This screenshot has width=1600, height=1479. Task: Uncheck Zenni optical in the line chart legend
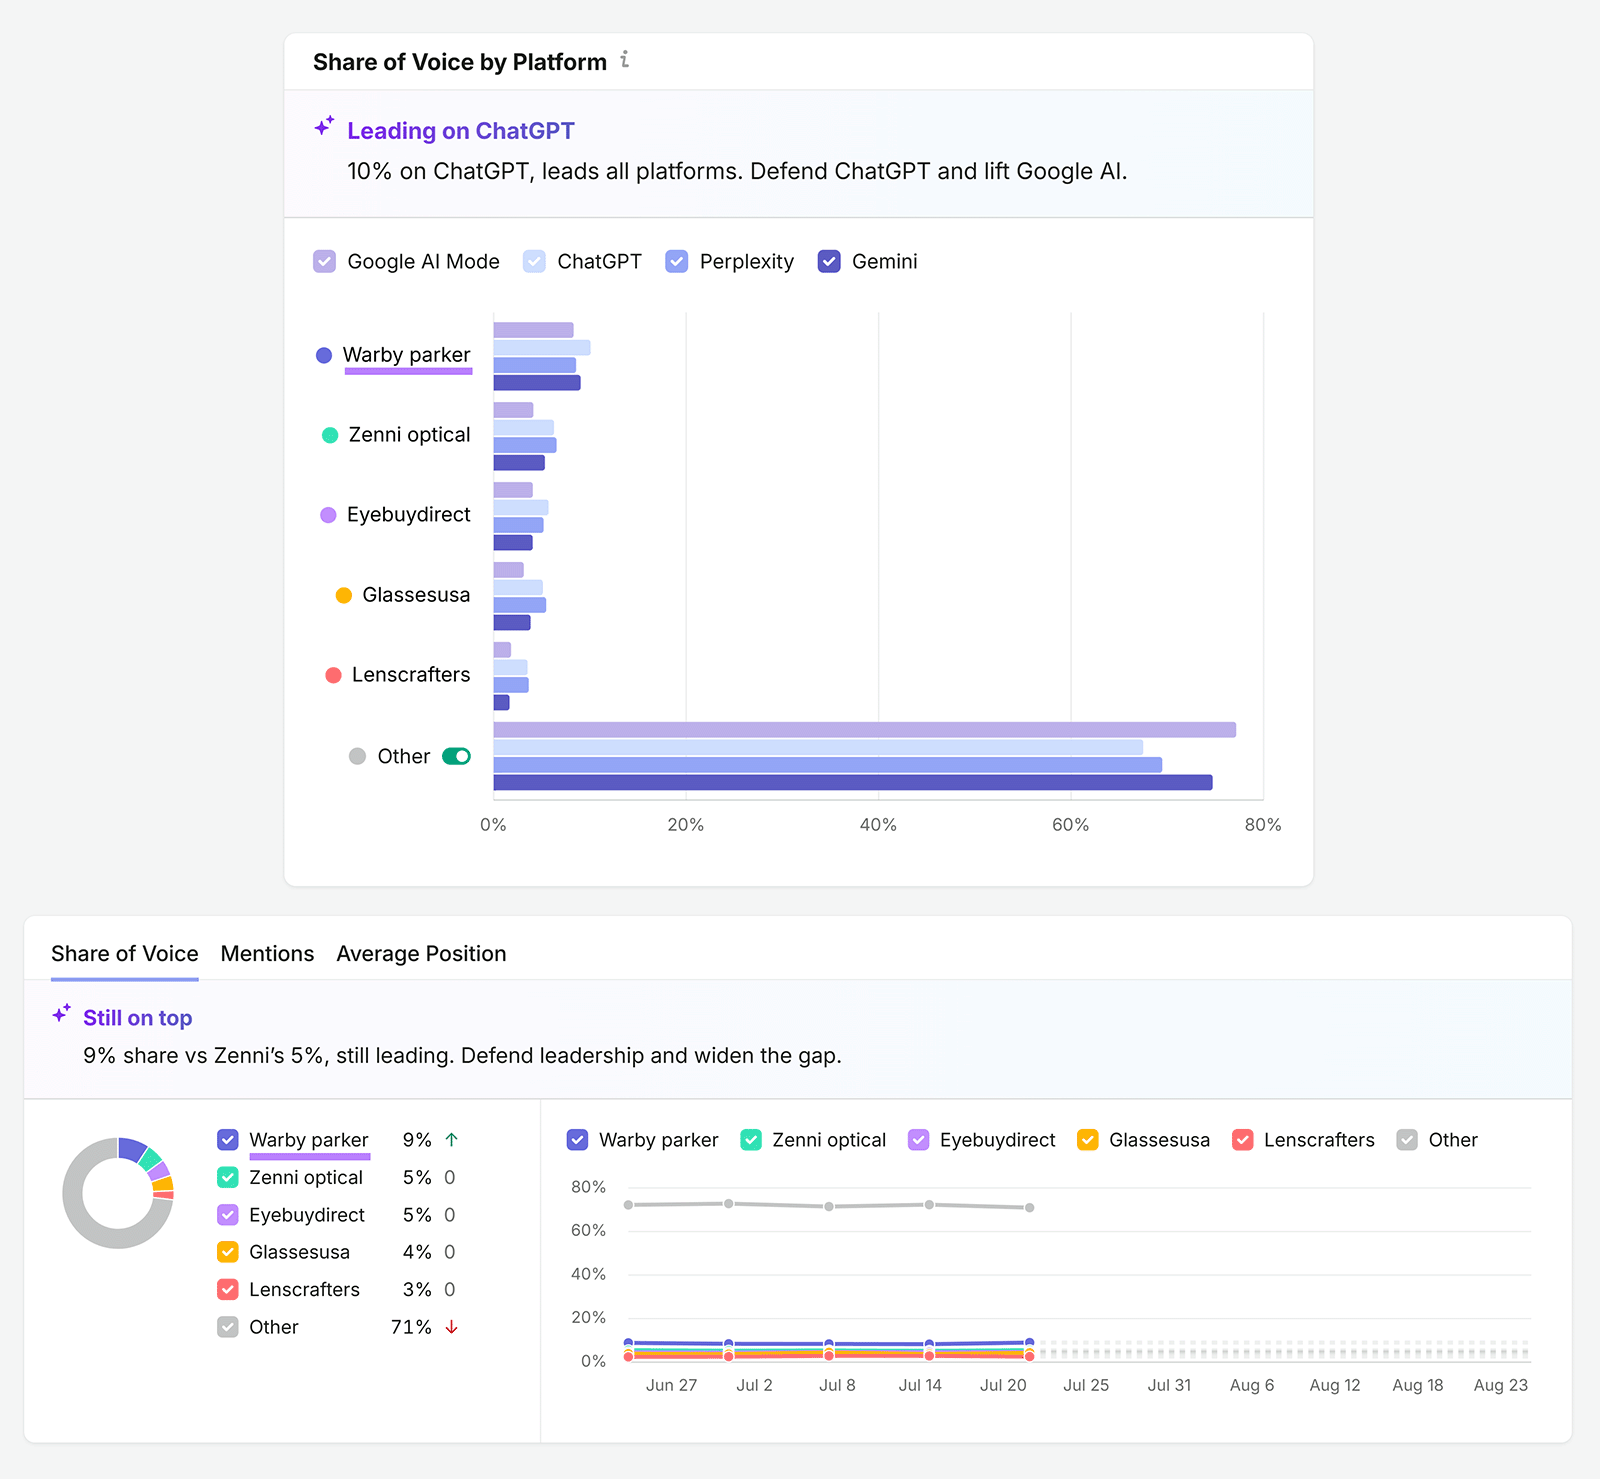click(x=751, y=1140)
